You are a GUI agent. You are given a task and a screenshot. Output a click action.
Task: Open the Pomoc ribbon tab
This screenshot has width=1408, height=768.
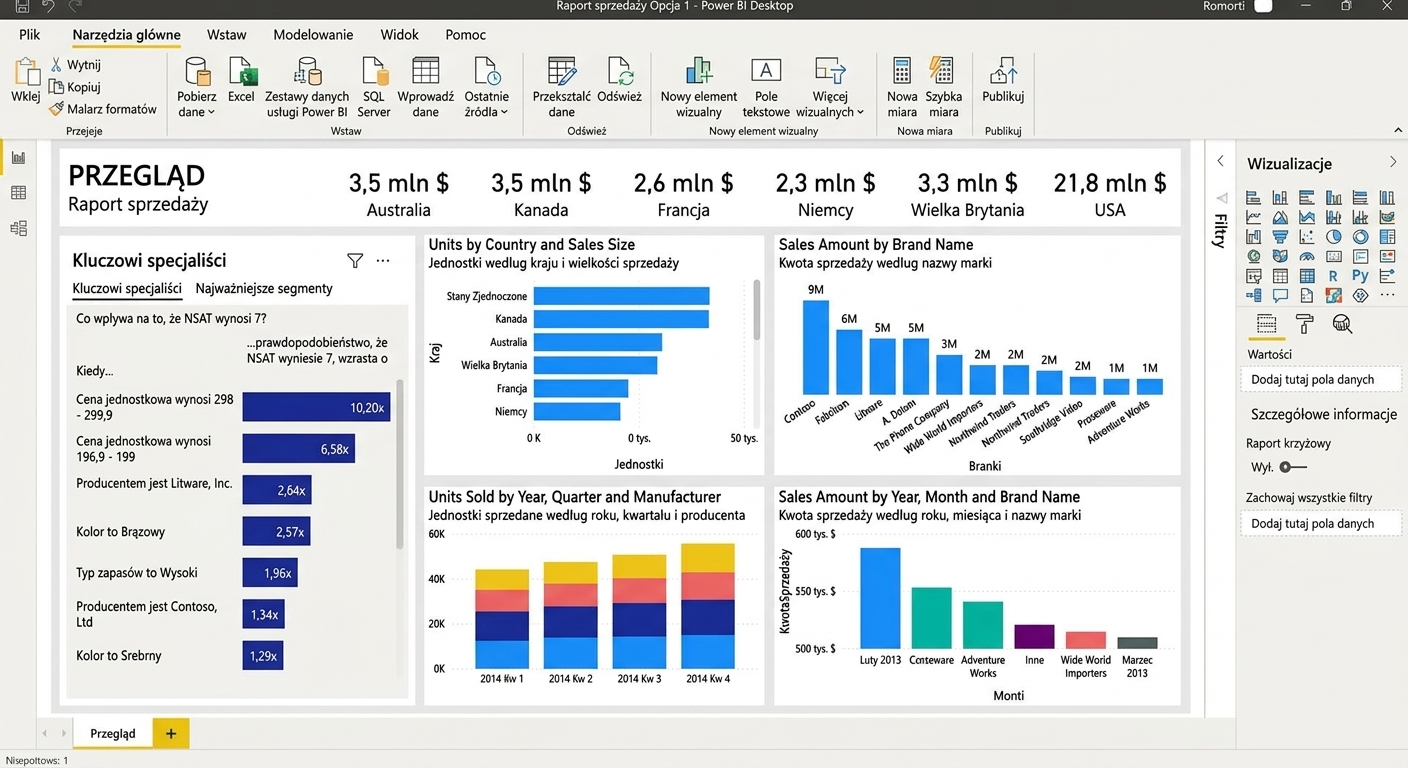[x=466, y=34]
